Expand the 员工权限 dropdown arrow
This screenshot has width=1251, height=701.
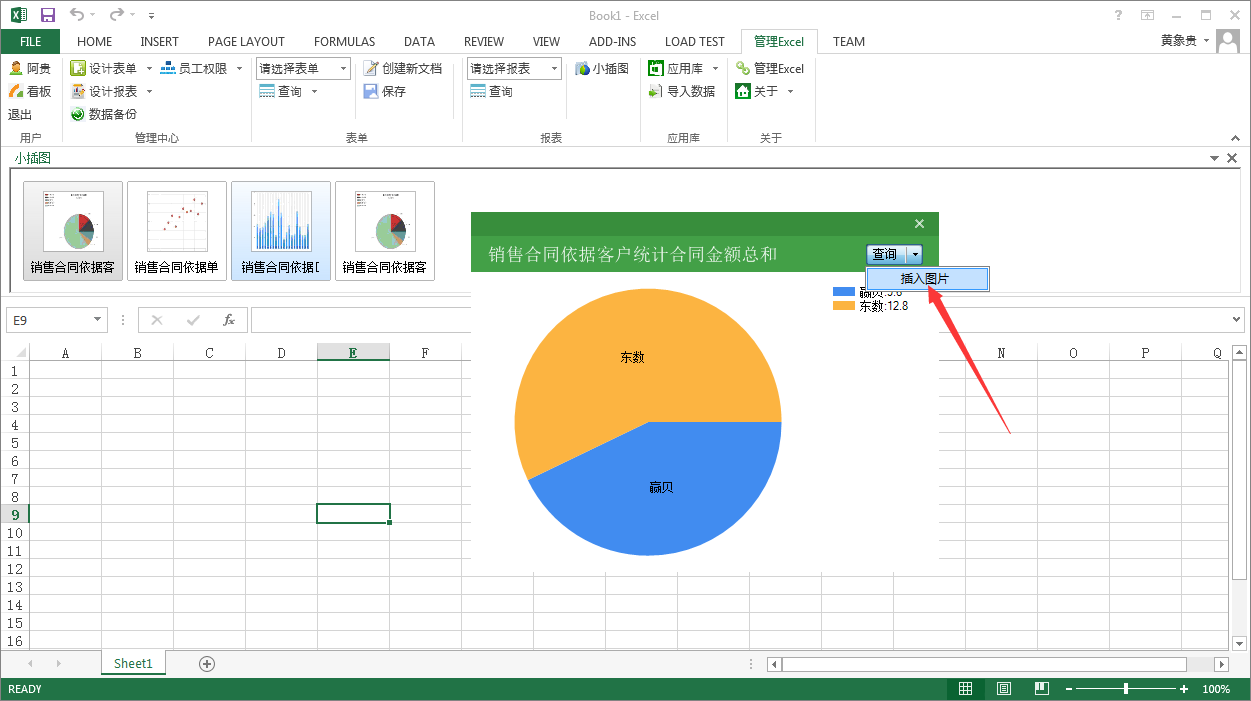238,68
